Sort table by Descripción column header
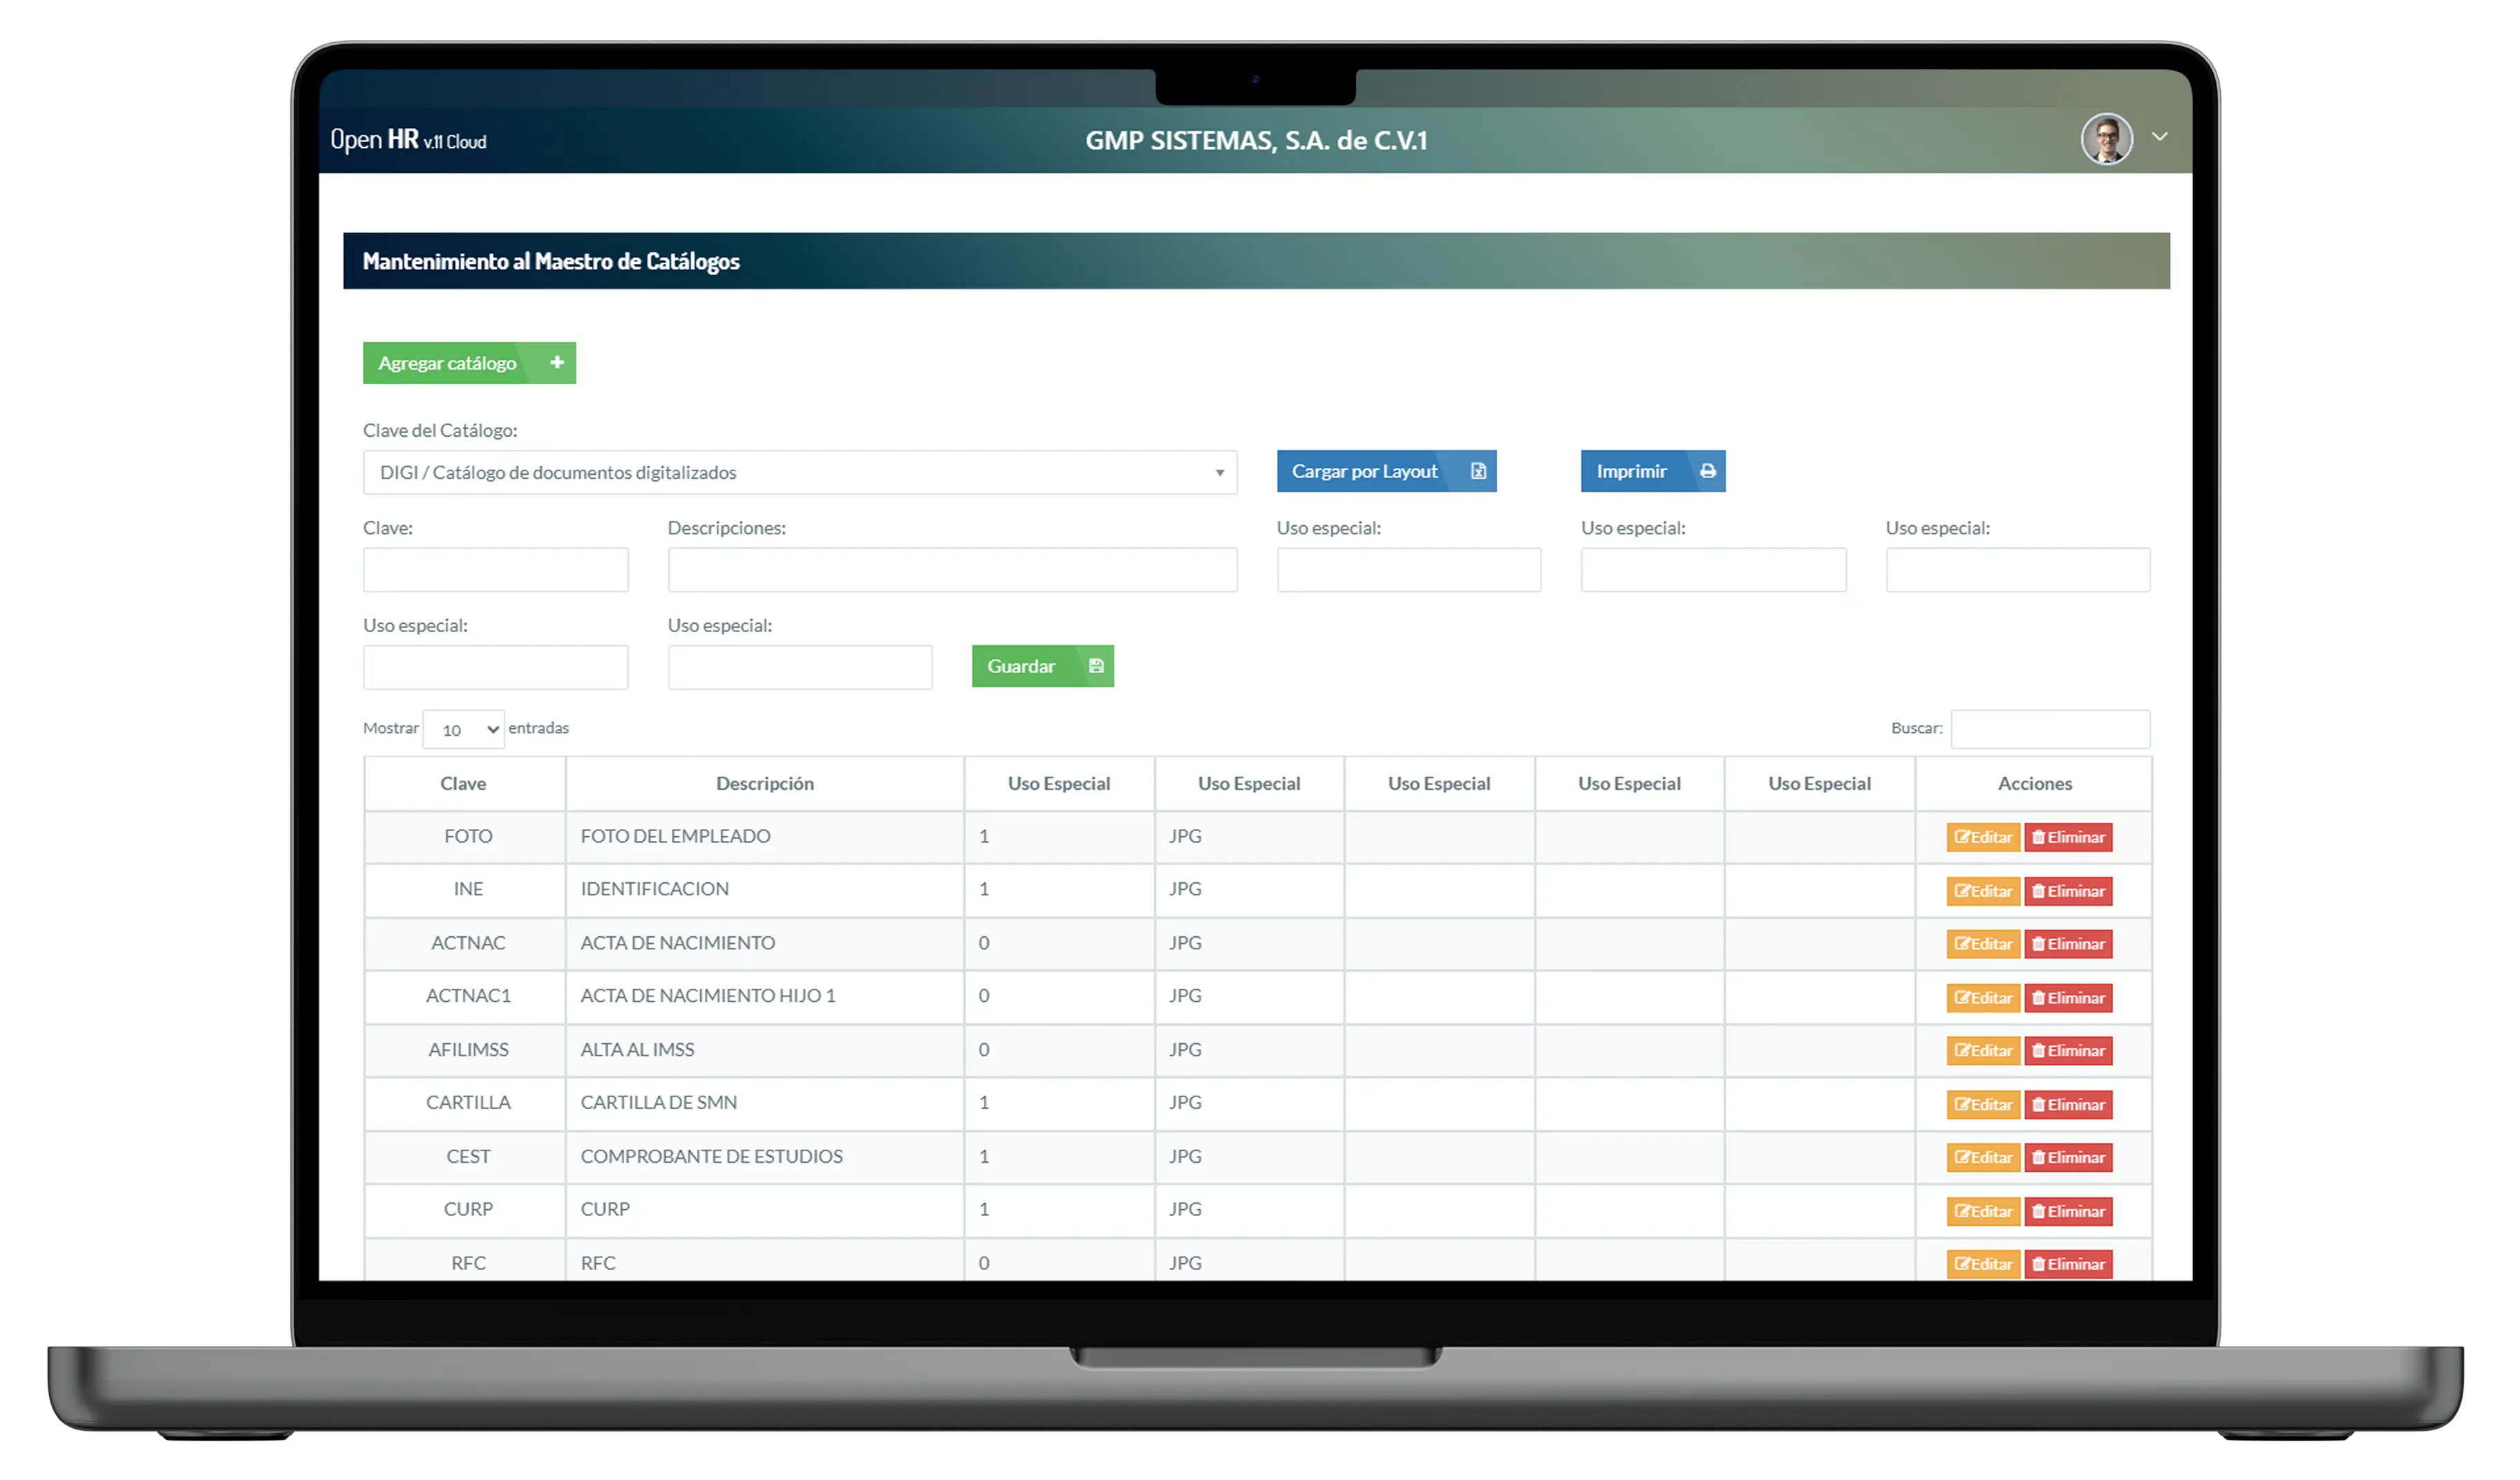2520x1480 pixels. 764,784
